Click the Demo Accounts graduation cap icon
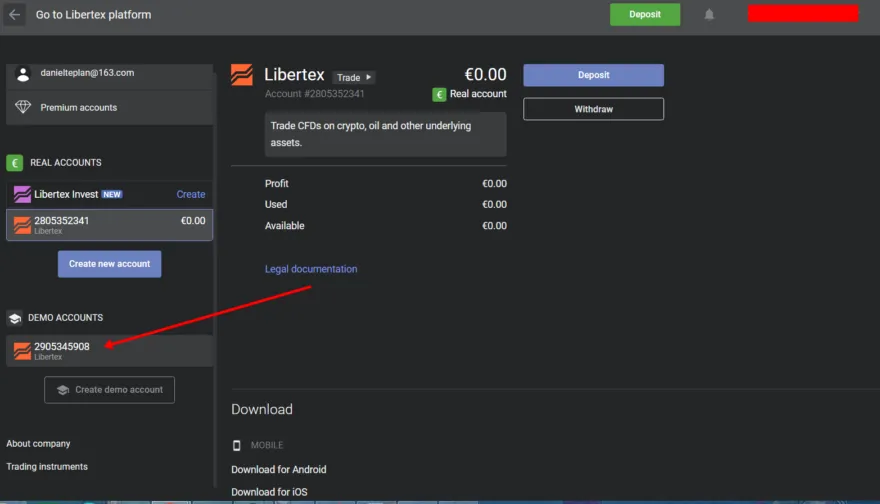880x504 pixels. (15, 318)
